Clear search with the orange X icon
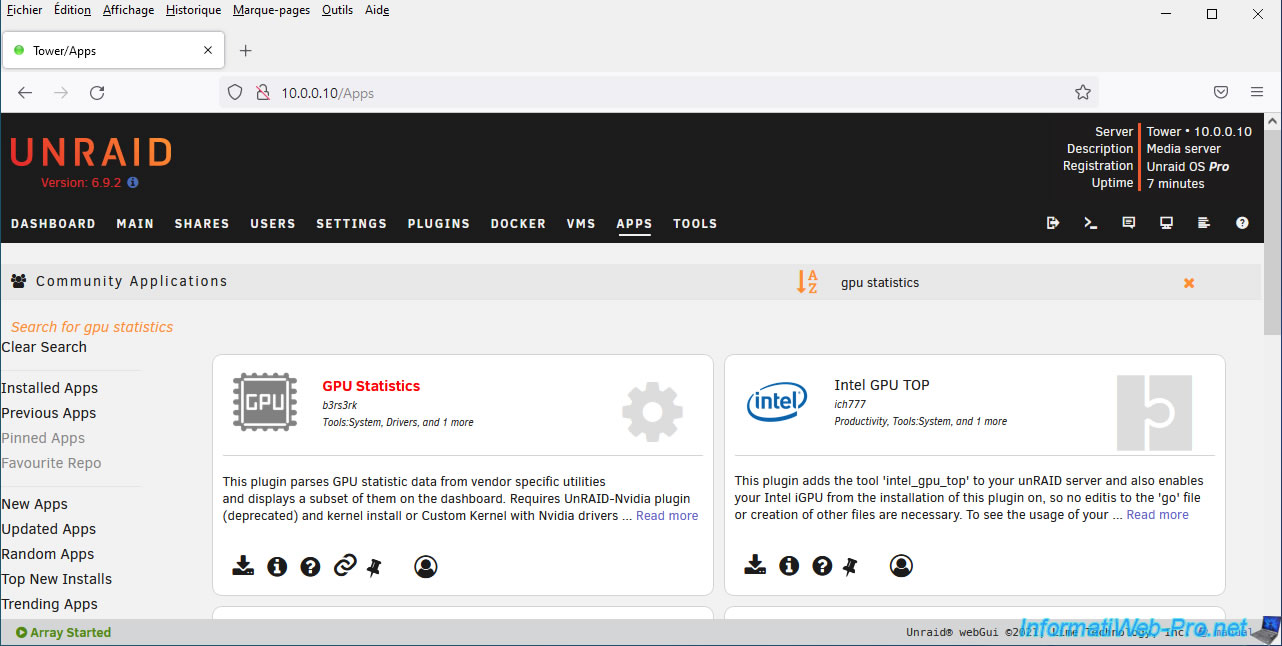The width and height of the screenshot is (1282, 646). pos(1189,283)
